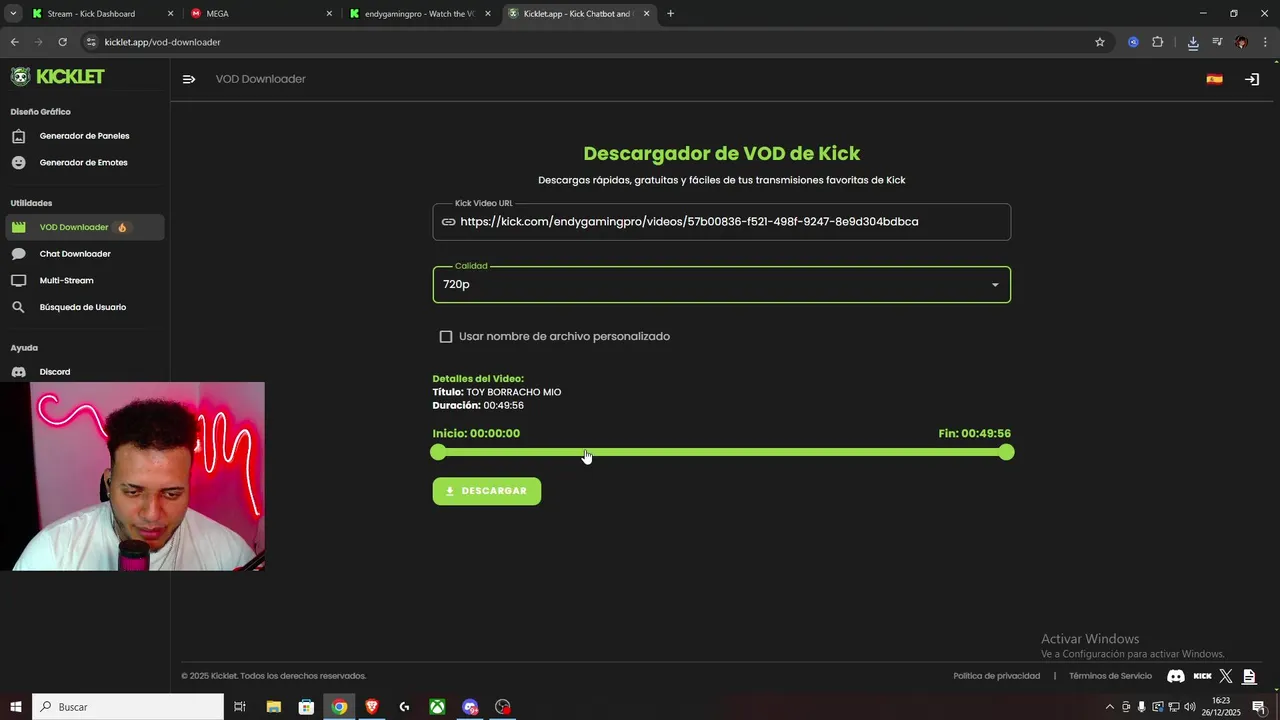Open Multi-Stream in the sidebar

85,281
